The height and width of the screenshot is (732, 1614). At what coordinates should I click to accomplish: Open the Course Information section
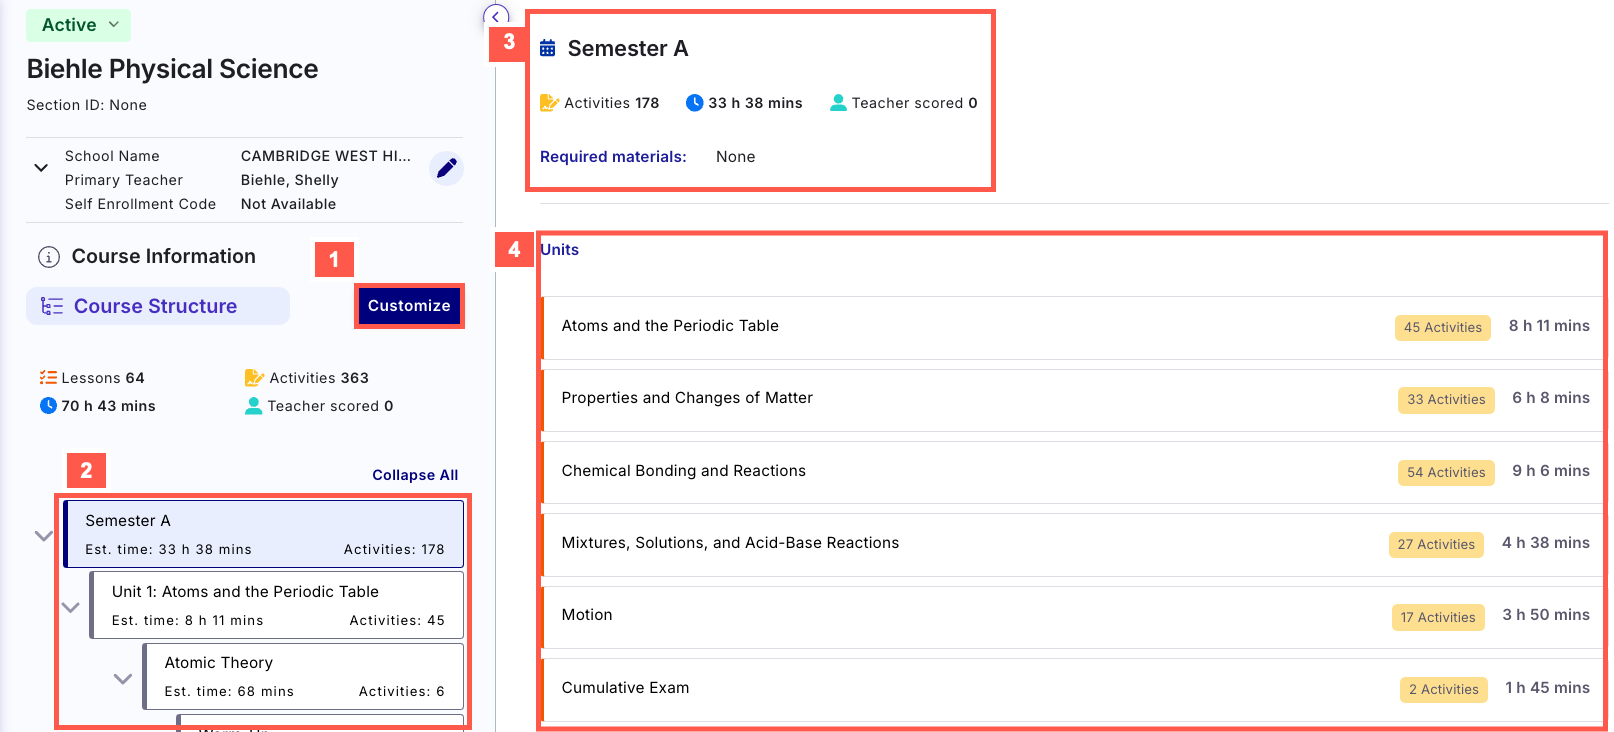pyautogui.click(x=164, y=257)
